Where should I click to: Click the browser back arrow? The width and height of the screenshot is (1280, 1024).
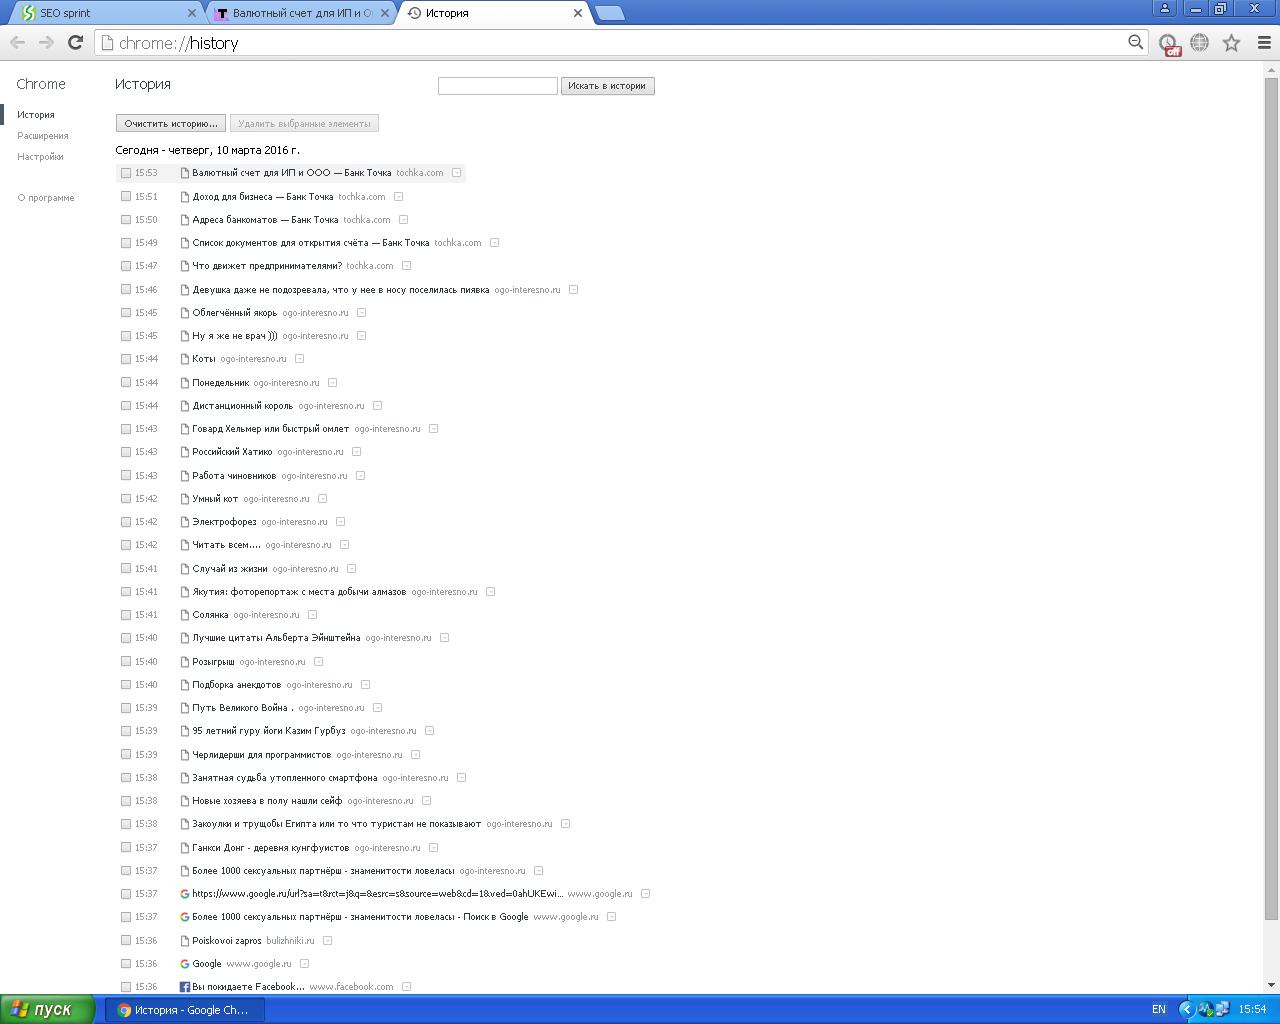click(17, 42)
